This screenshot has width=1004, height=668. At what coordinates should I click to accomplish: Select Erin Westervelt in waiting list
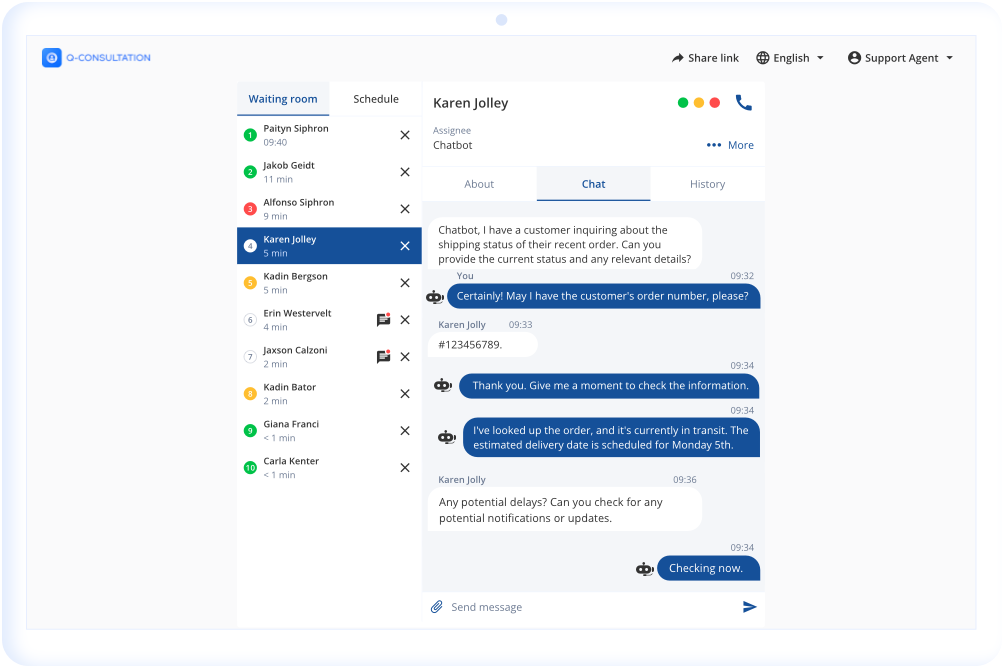(329, 320)
